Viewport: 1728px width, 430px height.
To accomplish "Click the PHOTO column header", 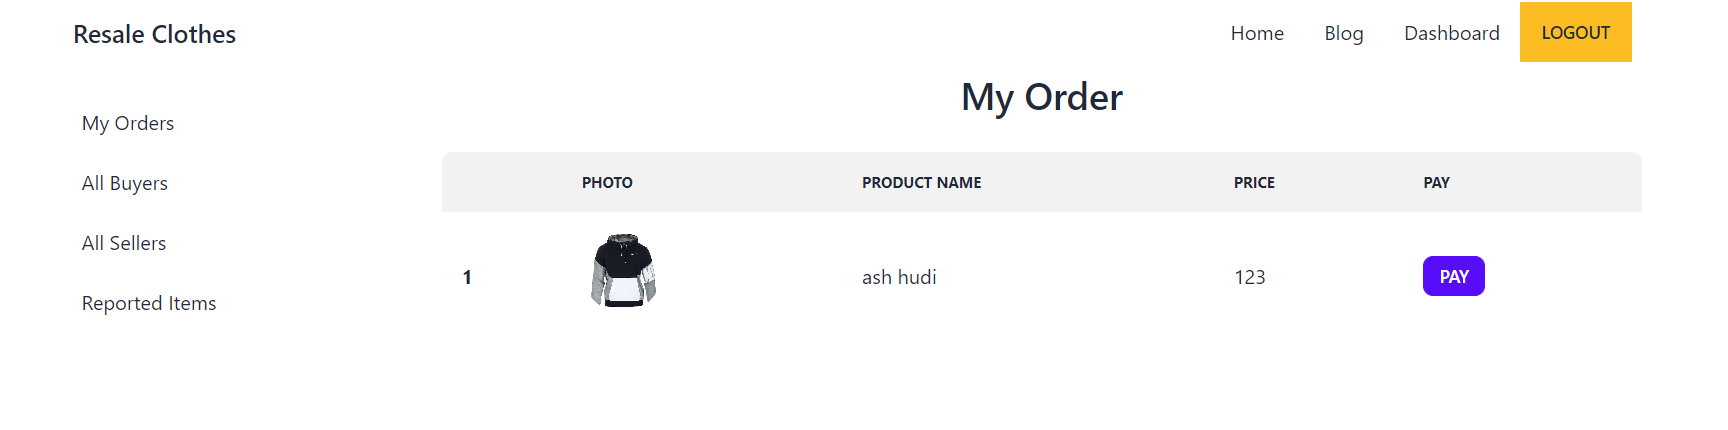I will click(607, 182).
